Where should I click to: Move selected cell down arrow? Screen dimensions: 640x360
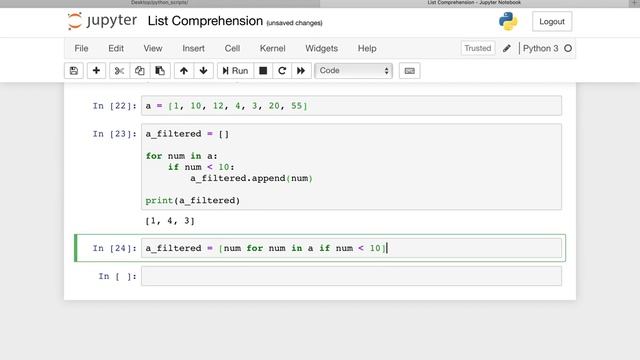[203, 71]
